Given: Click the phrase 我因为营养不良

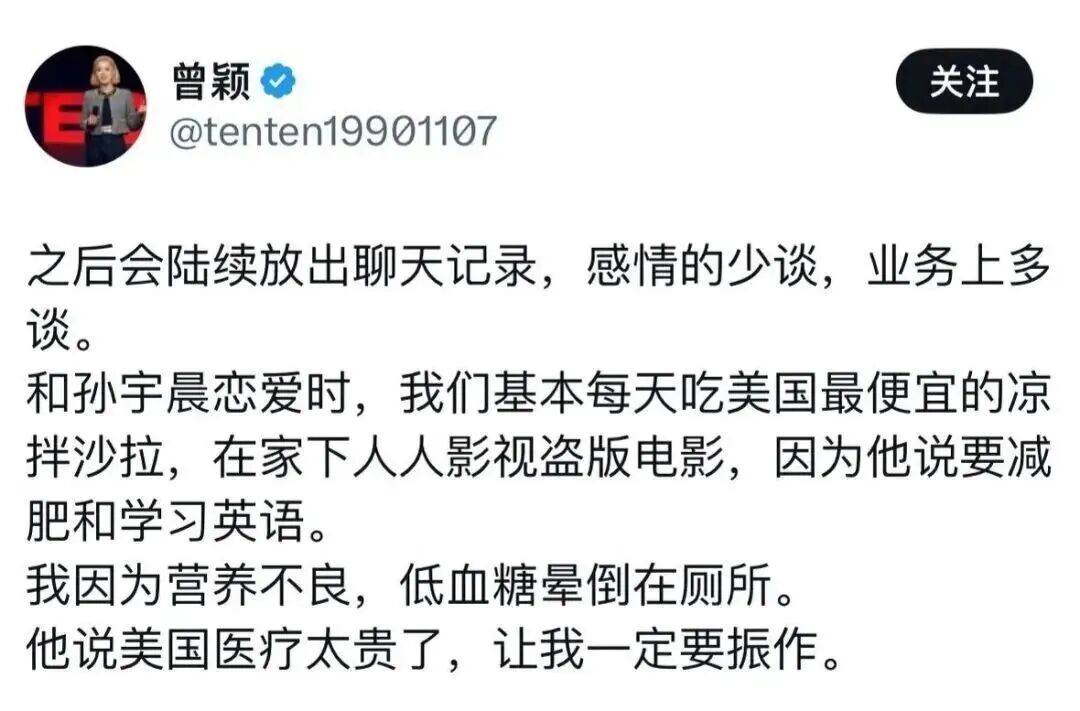Looking at the screenshot, I should tap(189, 586).
